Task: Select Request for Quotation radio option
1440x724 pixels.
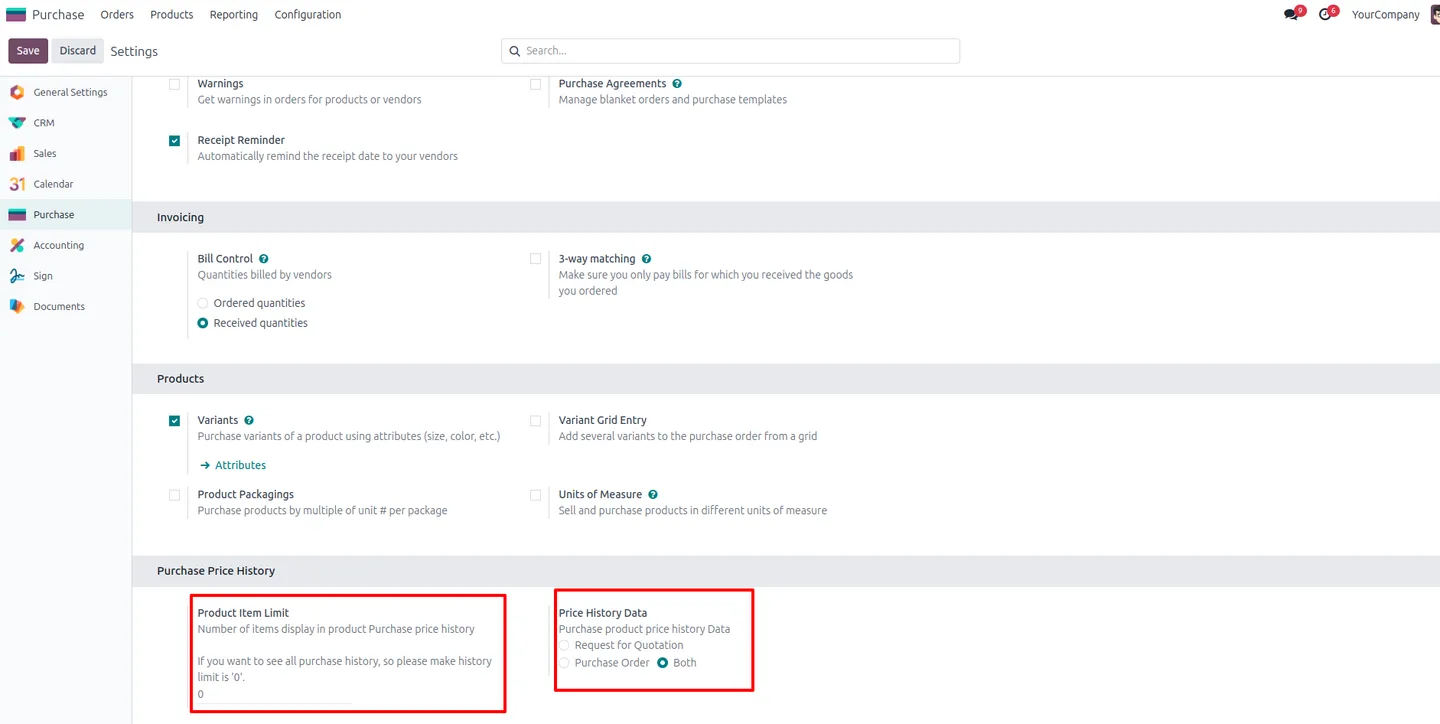Action: 565,646
